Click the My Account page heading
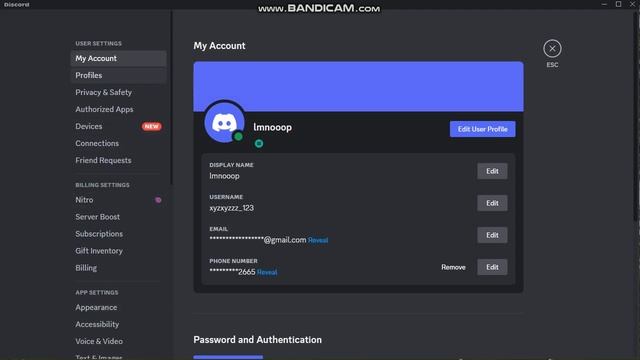 click(219, 46)
